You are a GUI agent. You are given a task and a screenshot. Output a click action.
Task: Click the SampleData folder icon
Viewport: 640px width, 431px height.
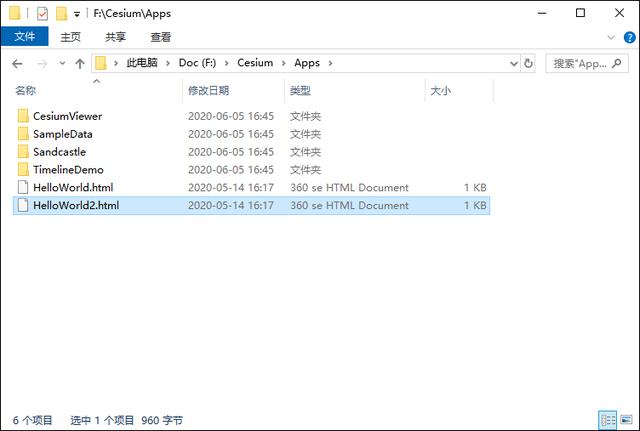coord(23,134)
